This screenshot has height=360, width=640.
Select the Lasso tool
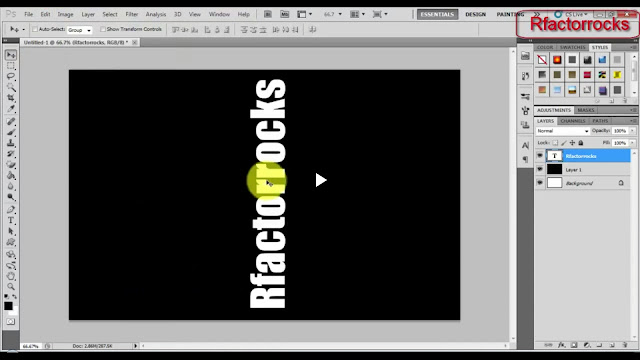[x=11, y=76]
